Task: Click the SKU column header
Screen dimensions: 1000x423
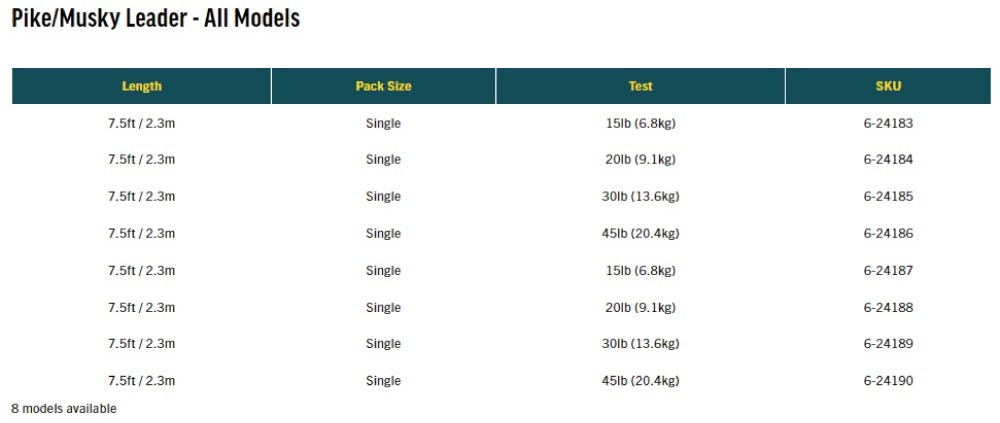Action: 888,86
